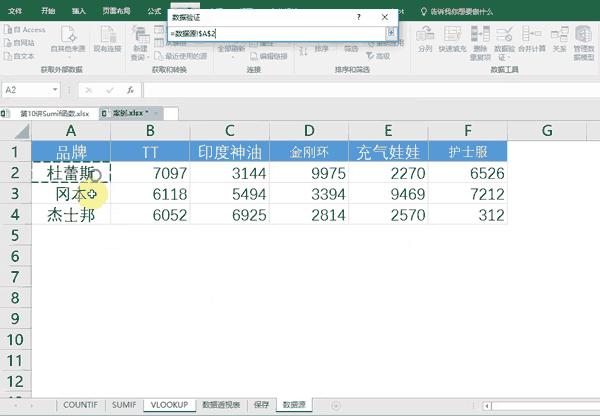Click header cell 品牌
Image resolution: width=600 pixels, height=416 pixels.
click(x=71, y=152)
